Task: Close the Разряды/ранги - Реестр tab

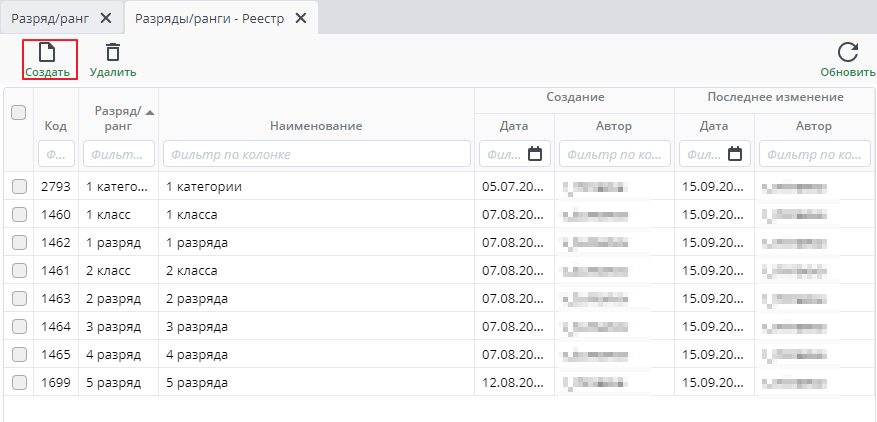Action: (x=300, y=18)
